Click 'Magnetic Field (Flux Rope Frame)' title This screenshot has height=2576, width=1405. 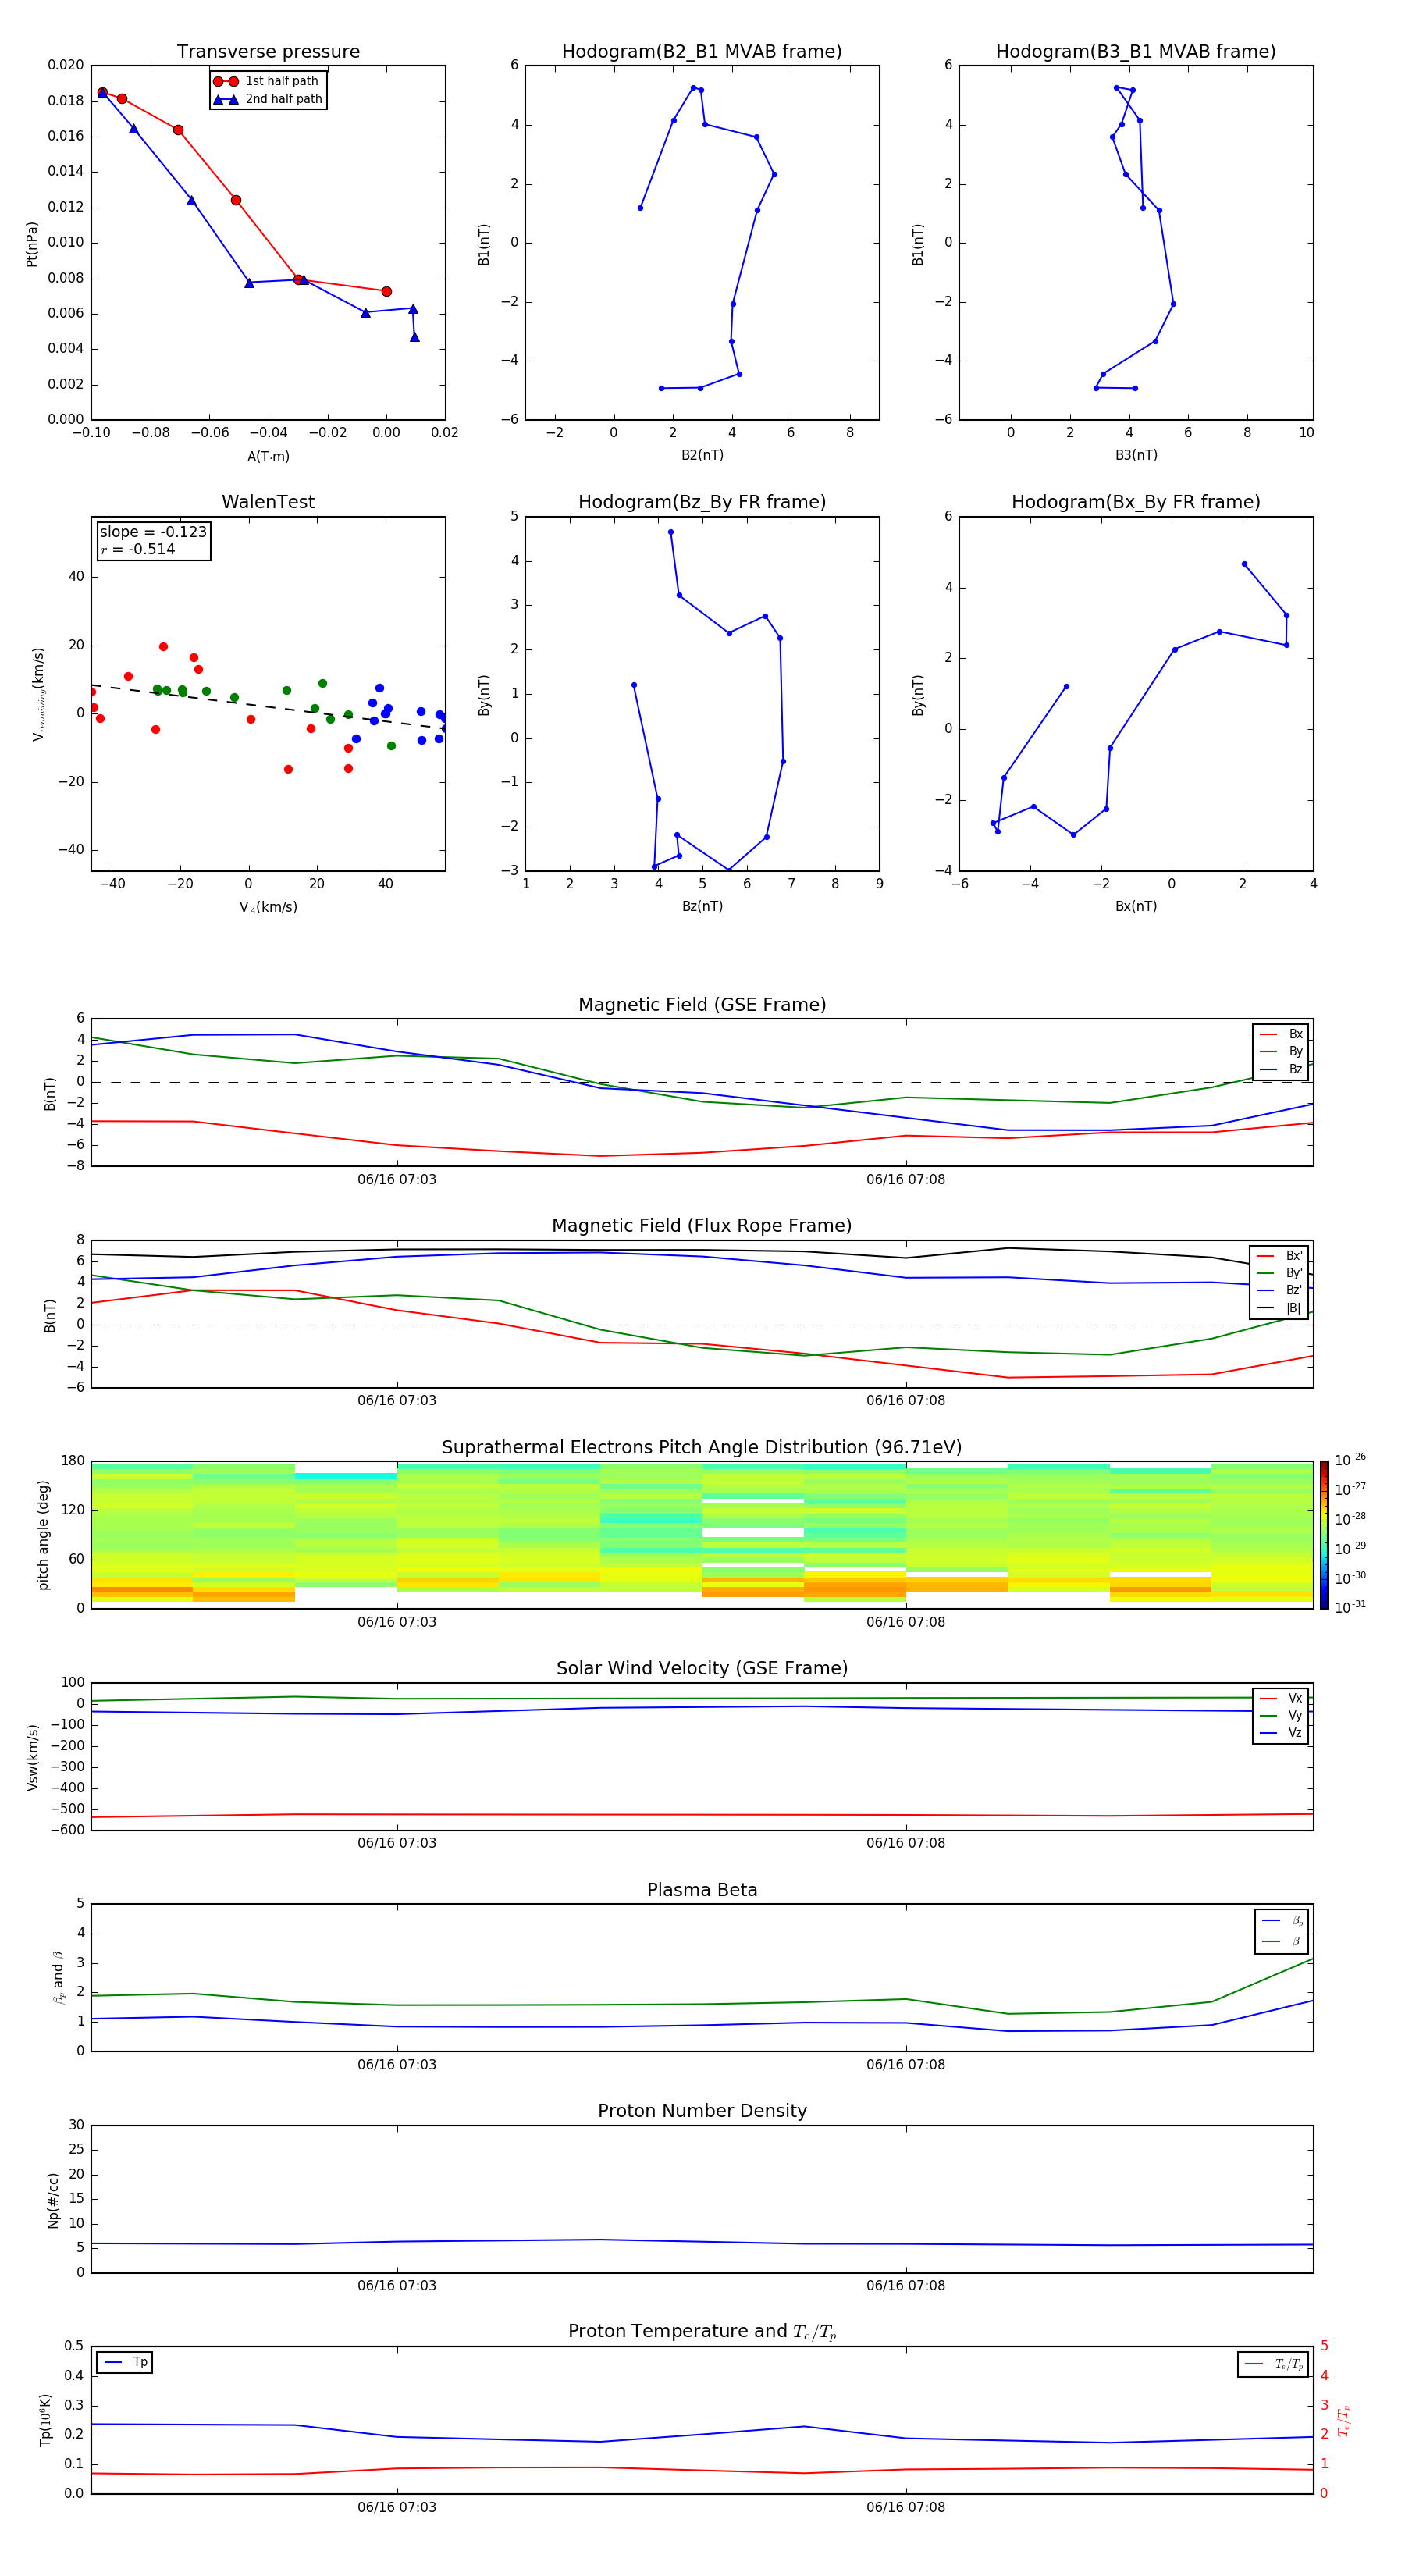702,1226
